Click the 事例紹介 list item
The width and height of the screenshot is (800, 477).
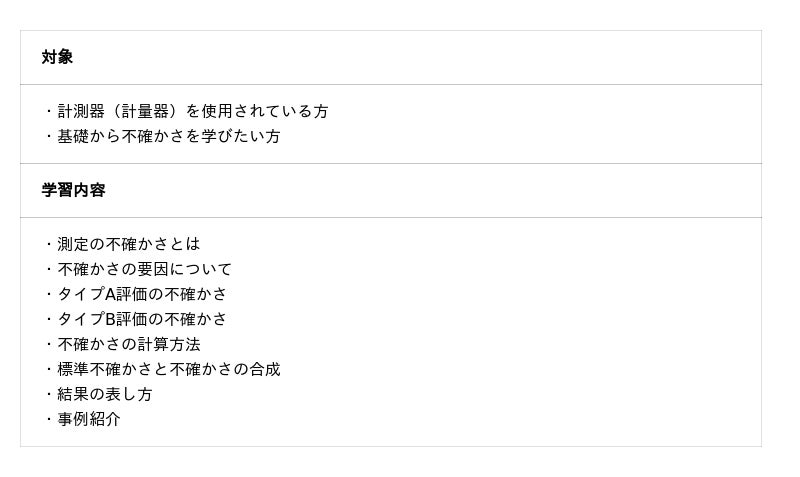click(x=88, y=419)
